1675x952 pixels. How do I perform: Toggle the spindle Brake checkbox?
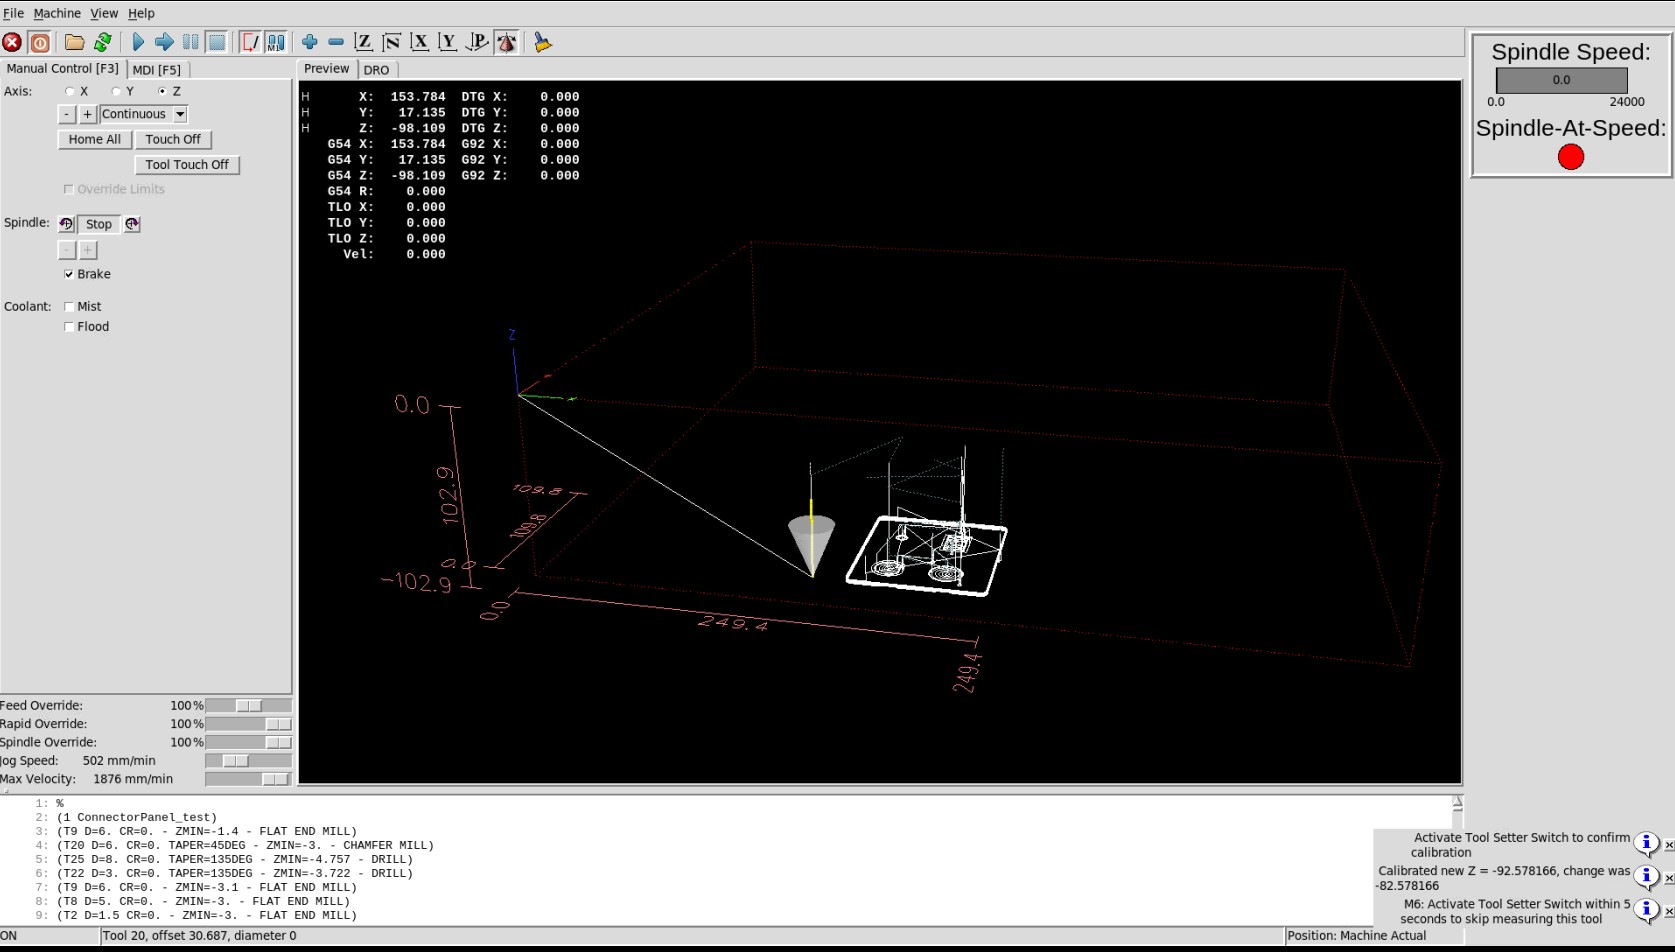[69, 274]
